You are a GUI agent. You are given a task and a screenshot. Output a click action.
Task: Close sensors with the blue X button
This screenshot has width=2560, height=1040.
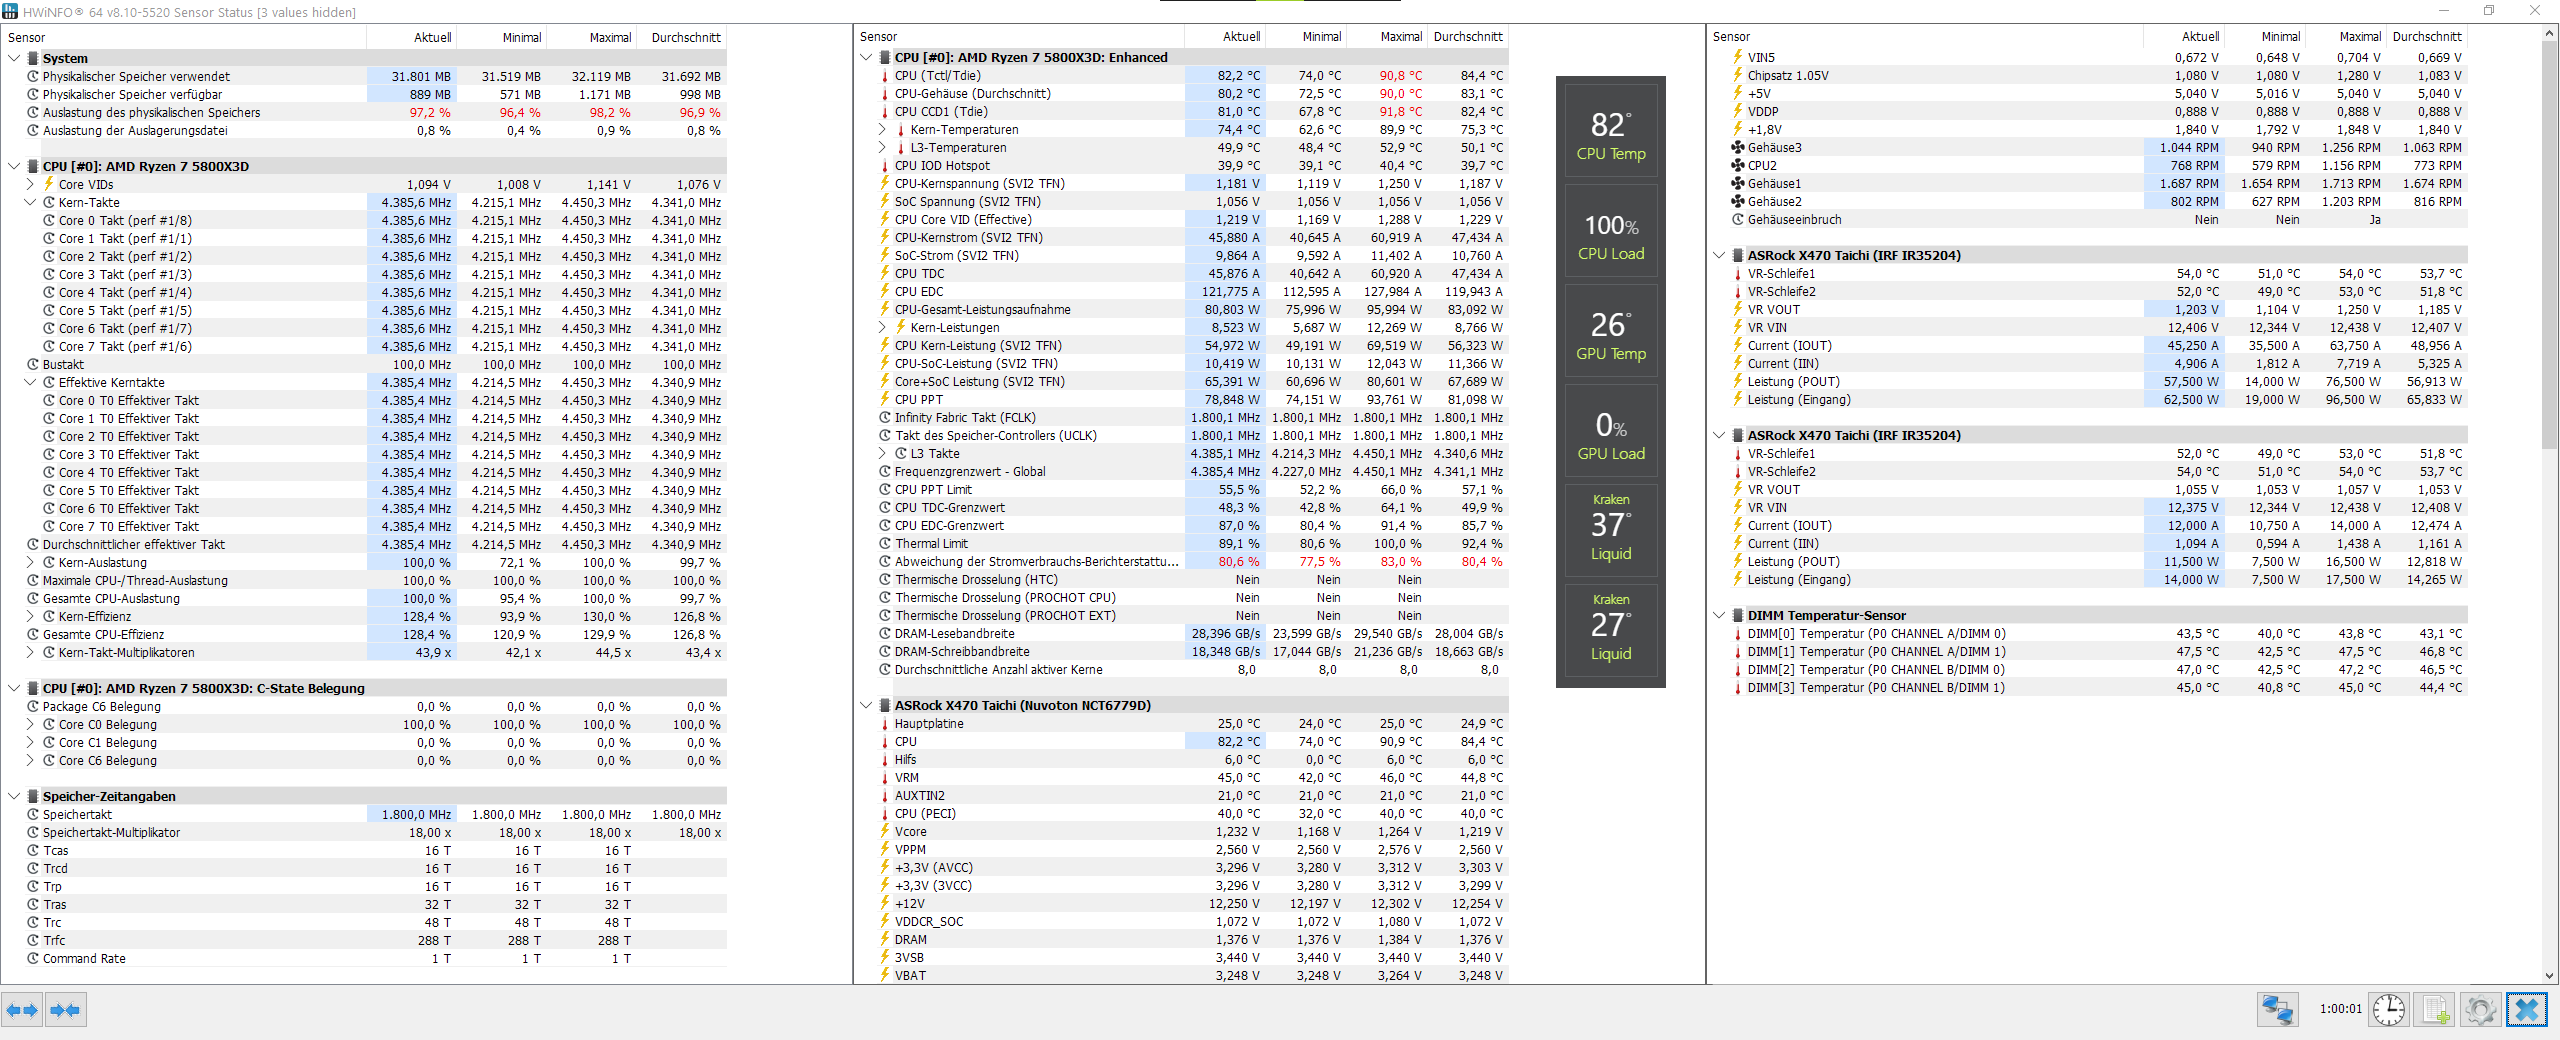coord(2527,1010)
